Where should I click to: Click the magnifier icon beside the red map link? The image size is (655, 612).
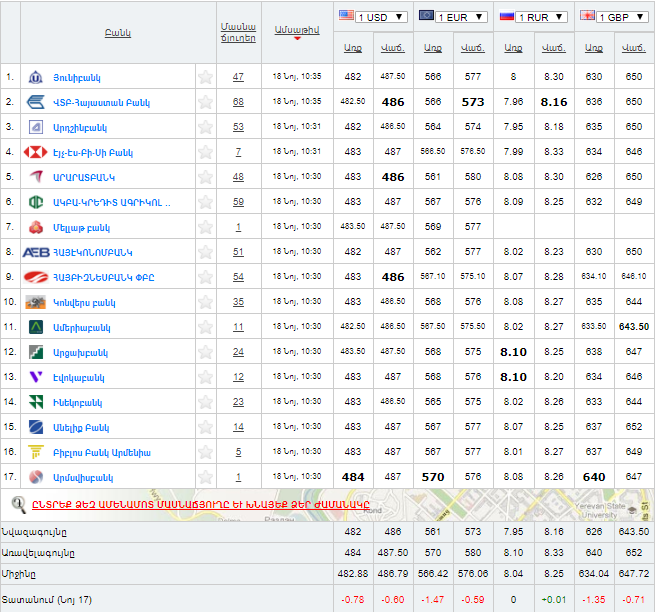(18, 505)
